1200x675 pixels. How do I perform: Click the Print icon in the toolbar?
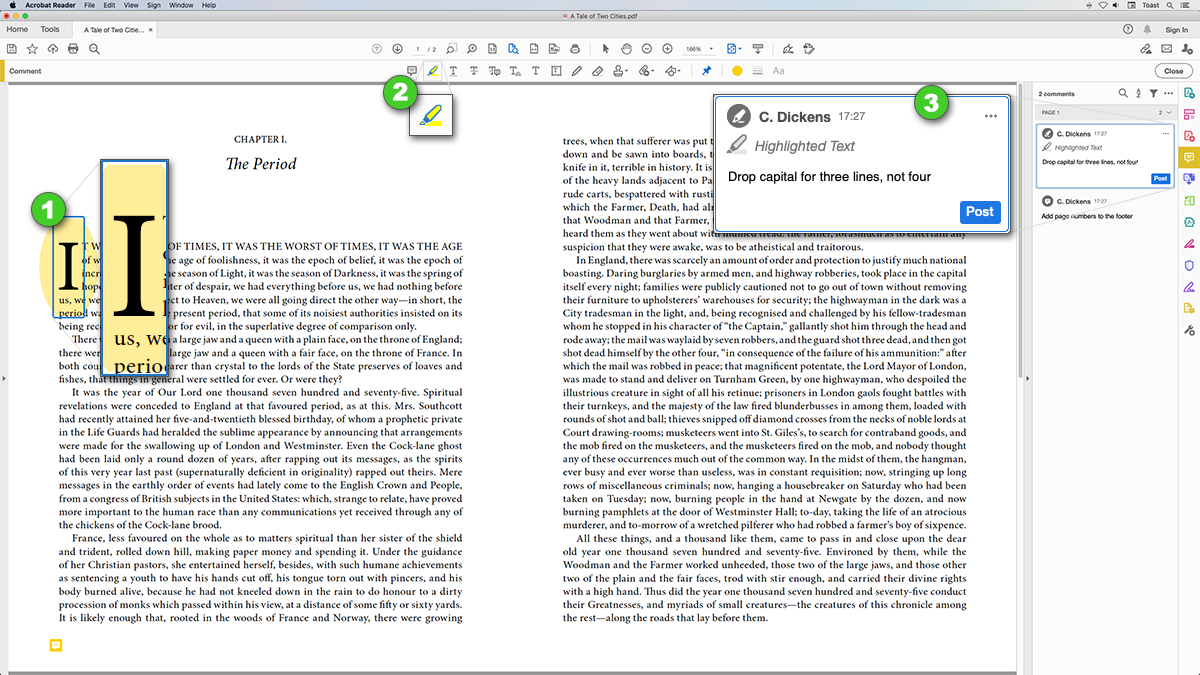[73, 49]
